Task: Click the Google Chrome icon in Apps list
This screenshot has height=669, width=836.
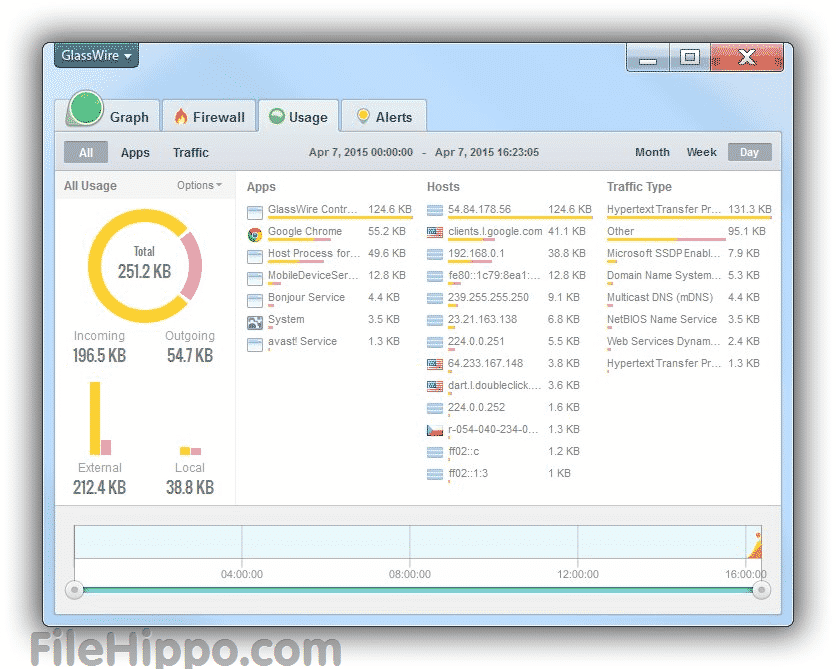Action: [255, 233]
